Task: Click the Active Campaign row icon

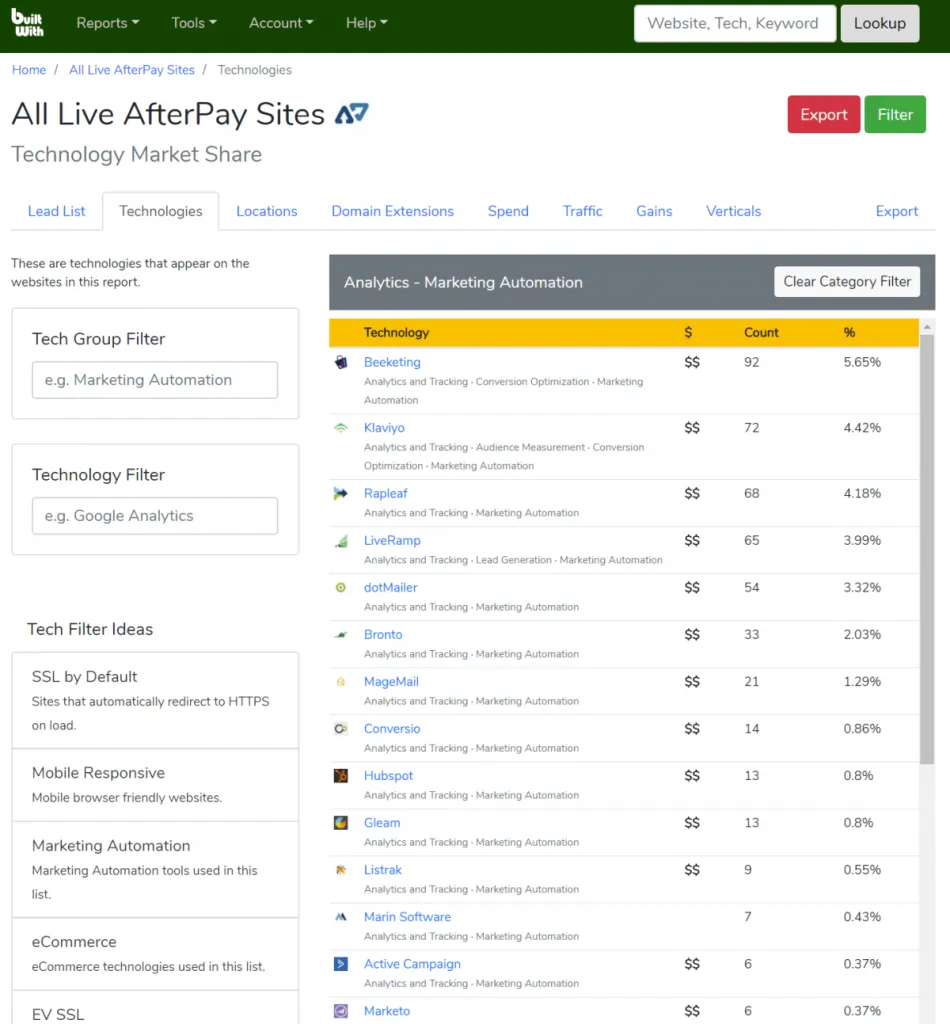Action: (x=341, y=964)
